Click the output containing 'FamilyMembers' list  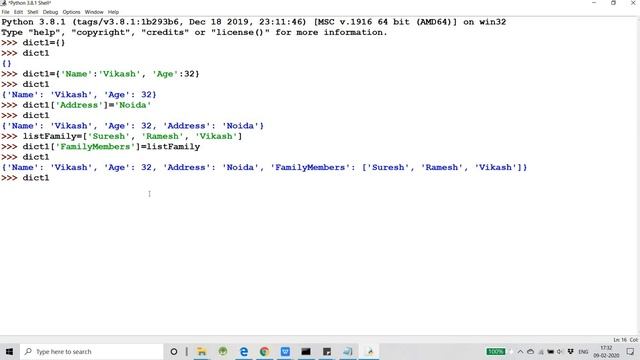tap(264, 167)
